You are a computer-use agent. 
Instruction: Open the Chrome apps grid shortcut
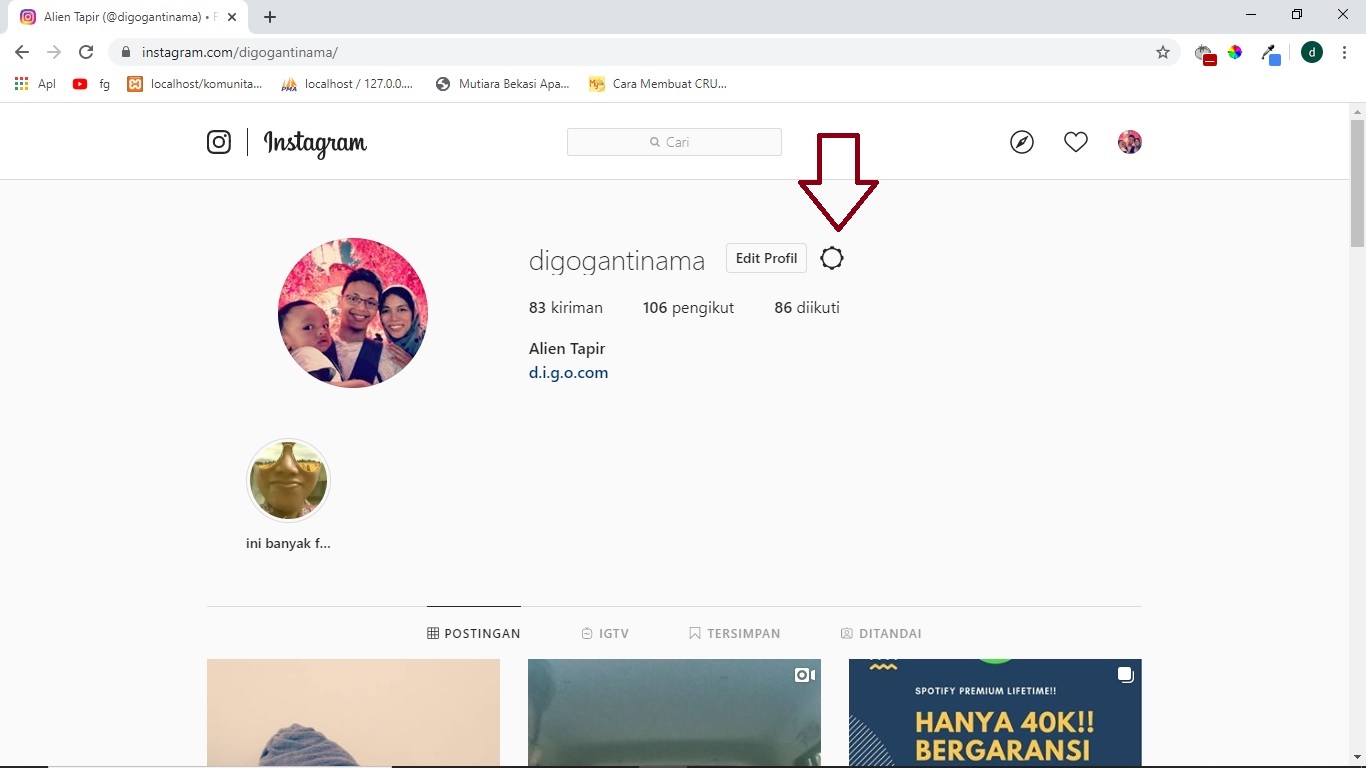(22, 84)
